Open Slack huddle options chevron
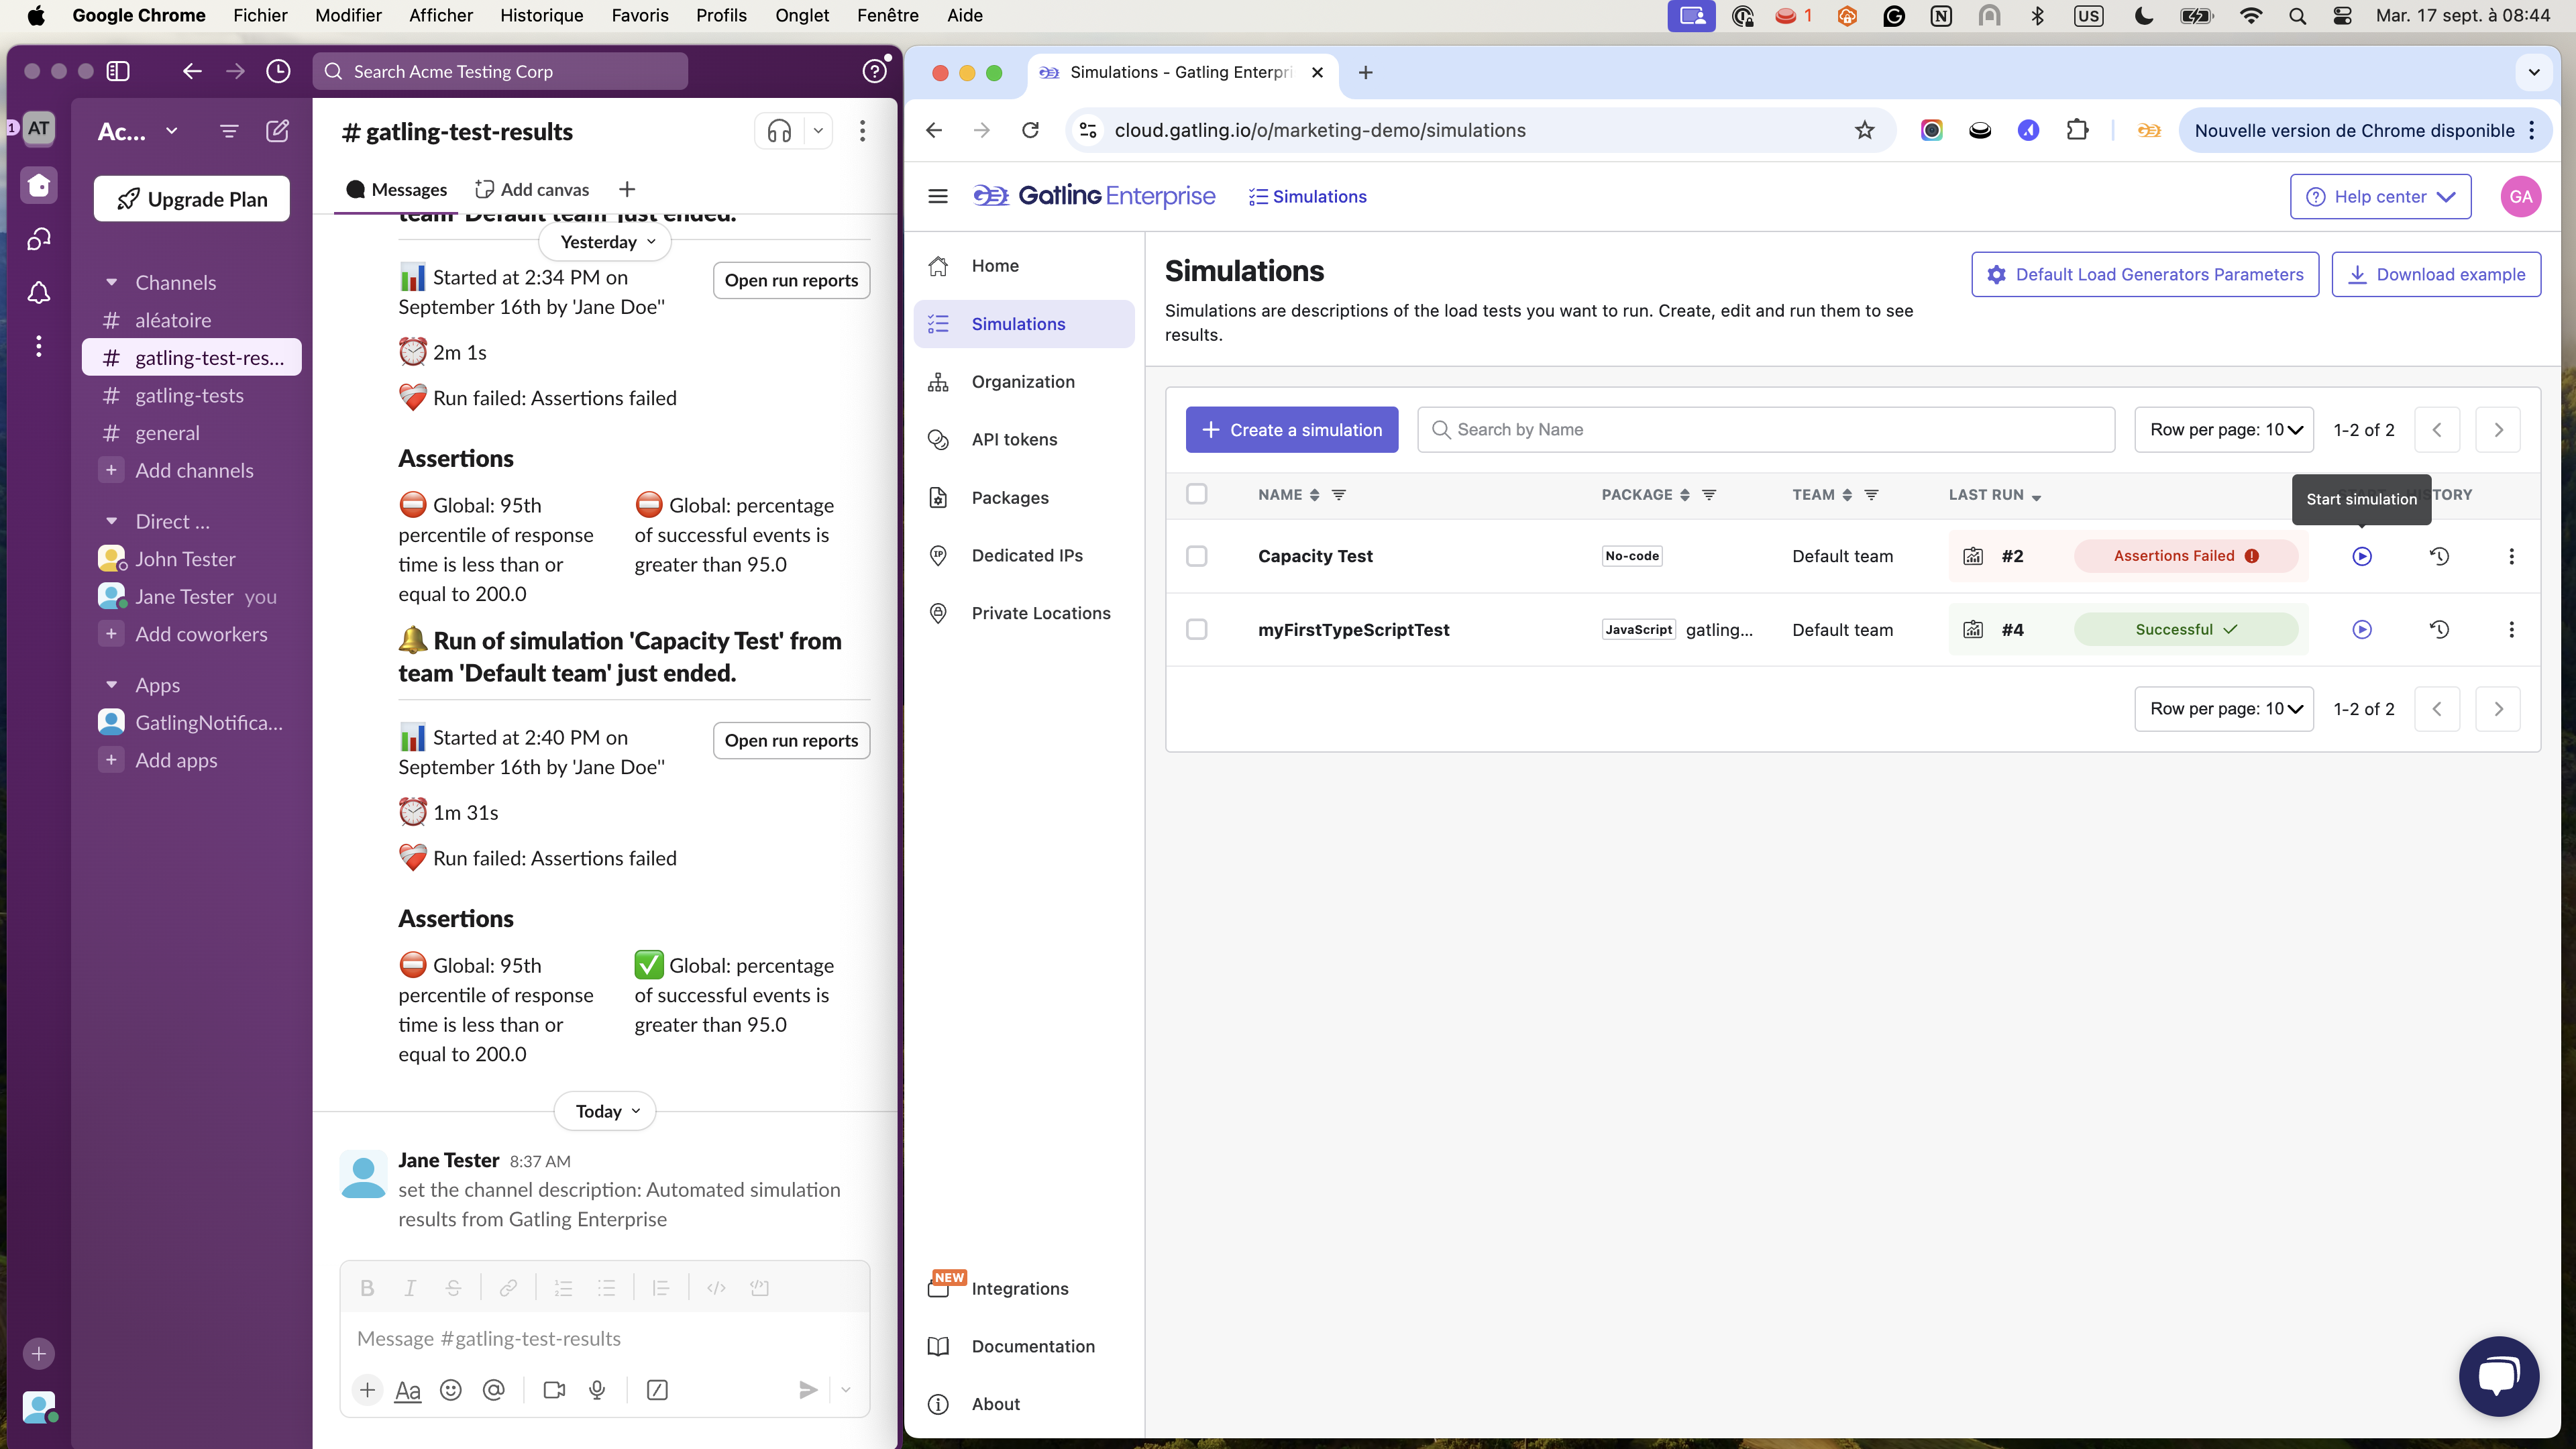 818,131
